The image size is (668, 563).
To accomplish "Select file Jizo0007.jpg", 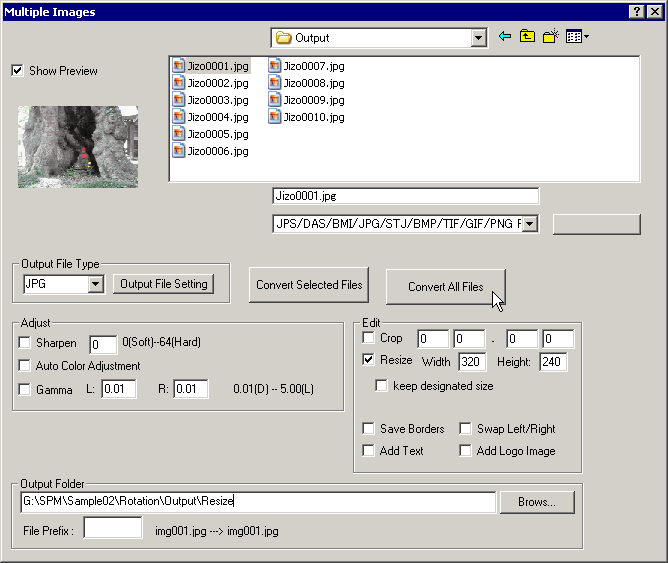I will pyautogui.click(x=307, y=66).
